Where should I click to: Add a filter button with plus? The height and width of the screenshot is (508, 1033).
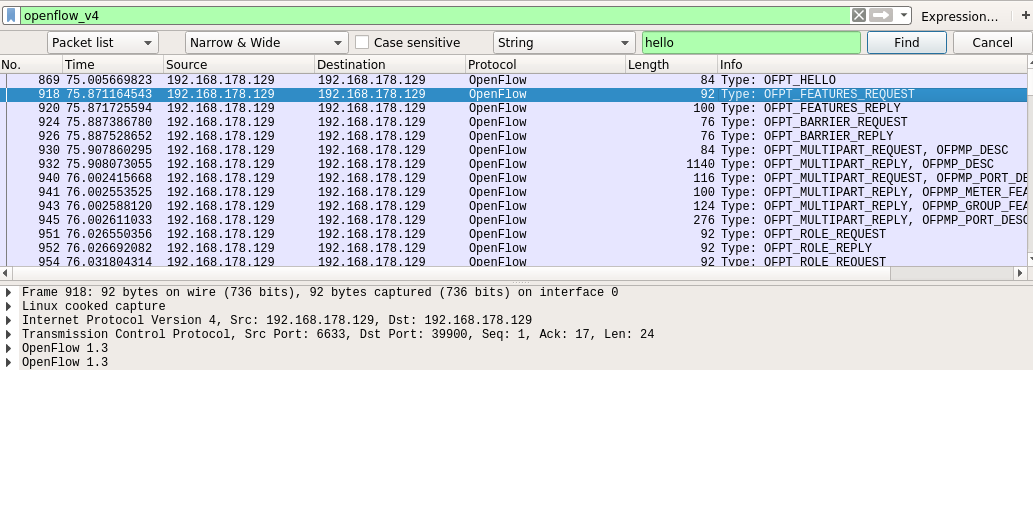pyautogui.click(x=1025, y=16)
